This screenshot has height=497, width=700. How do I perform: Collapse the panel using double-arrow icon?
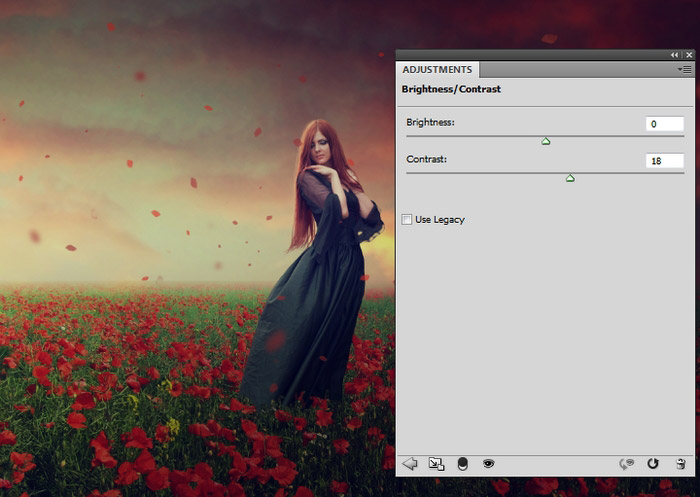click(674, 55)
